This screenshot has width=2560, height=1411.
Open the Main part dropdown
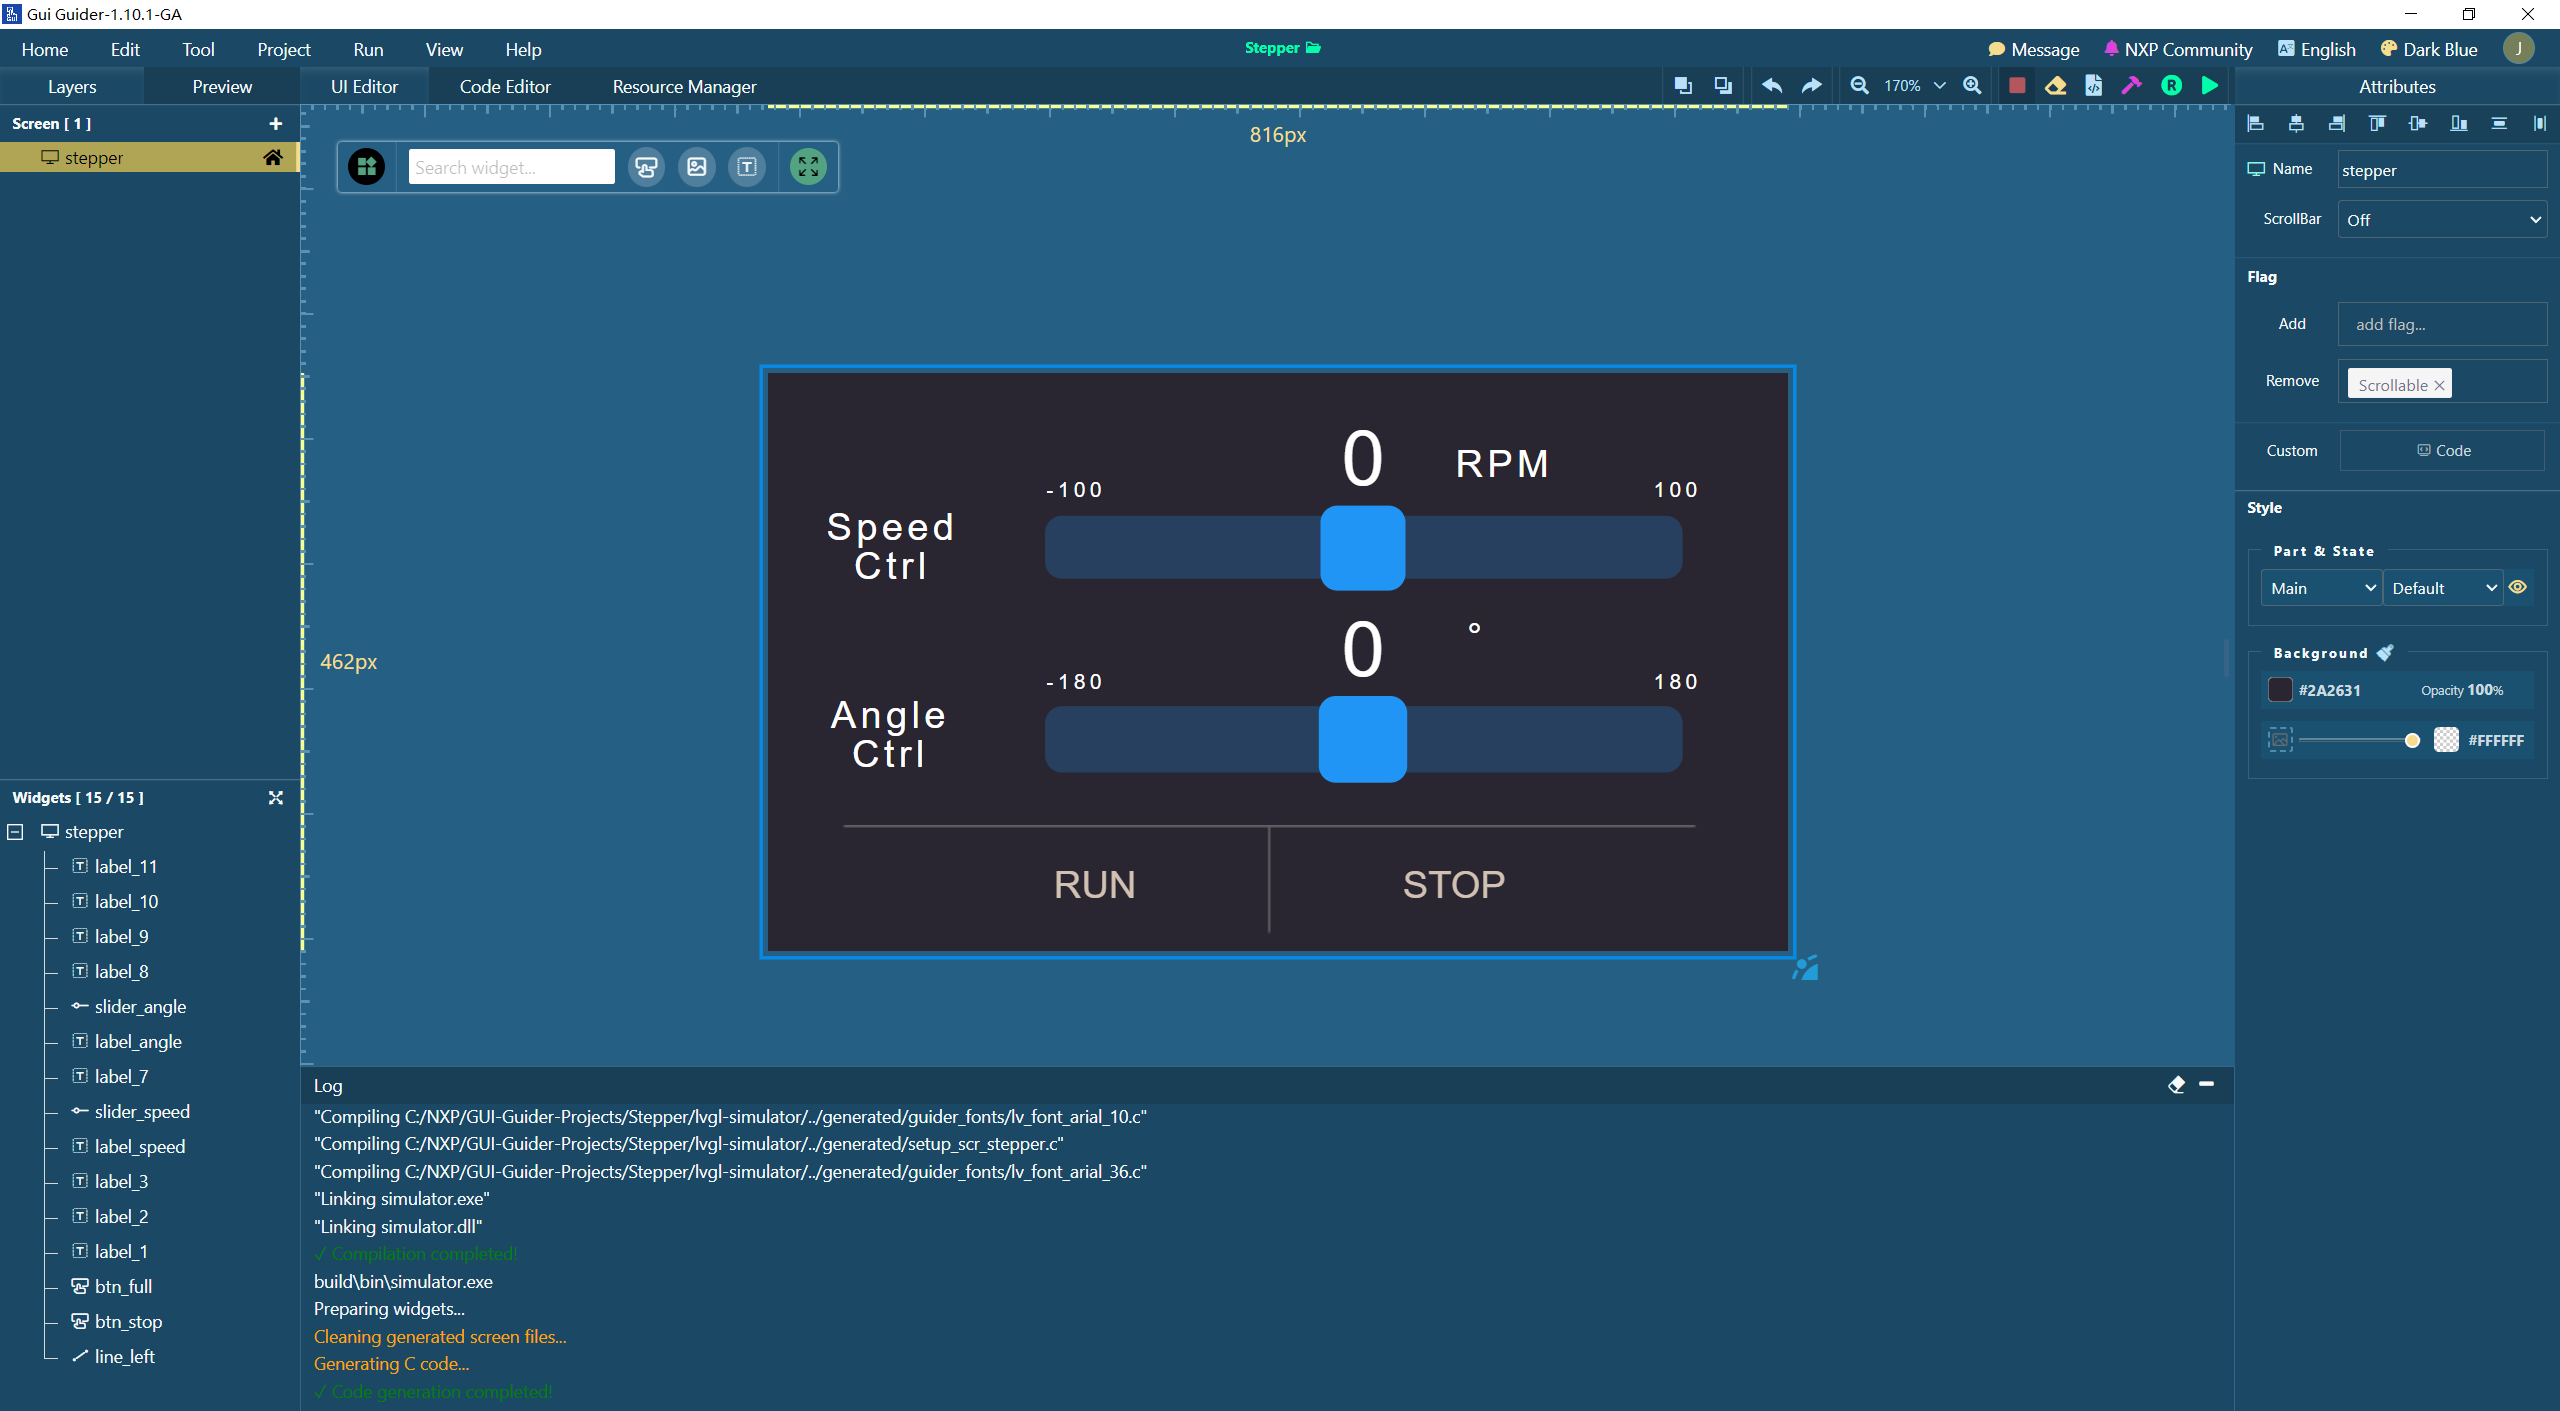(x=2321, y=589)
